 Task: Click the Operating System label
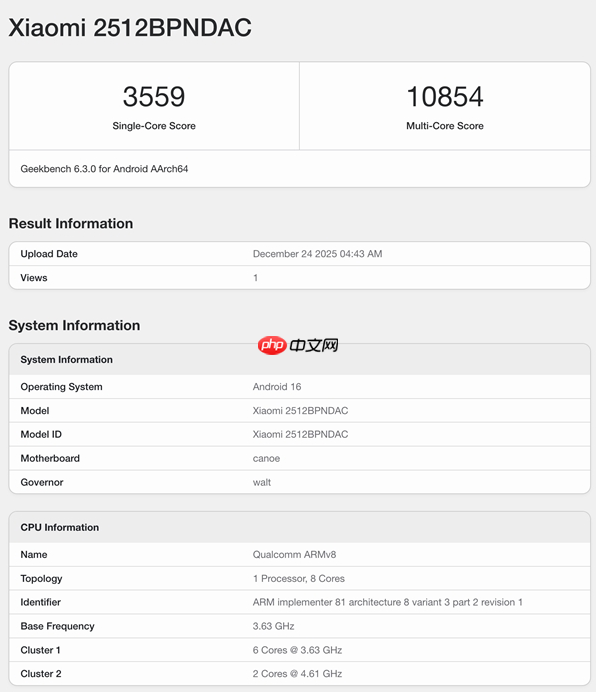pos(61,387)
